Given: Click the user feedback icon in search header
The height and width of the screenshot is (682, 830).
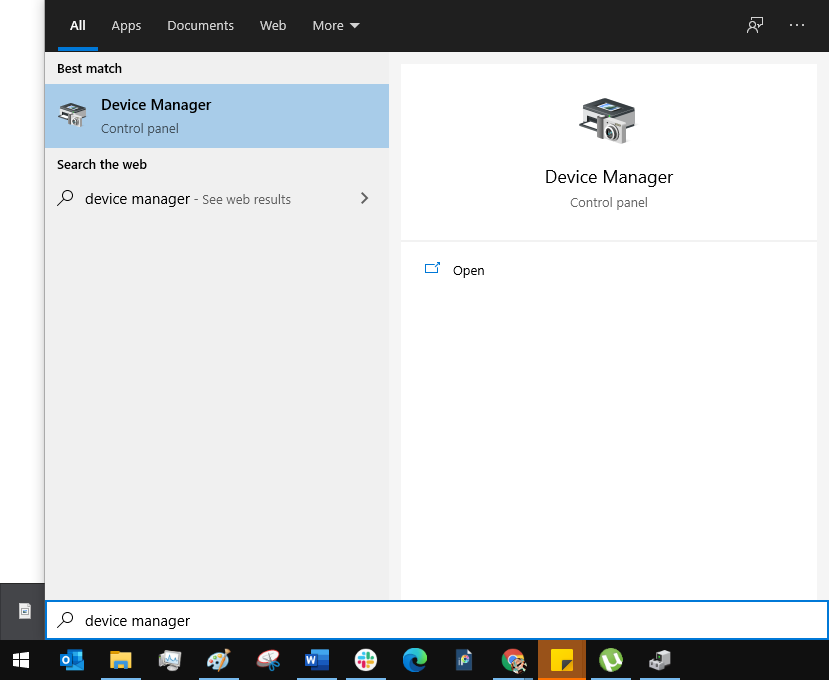Looking at the screenshot, I should 754,25.
